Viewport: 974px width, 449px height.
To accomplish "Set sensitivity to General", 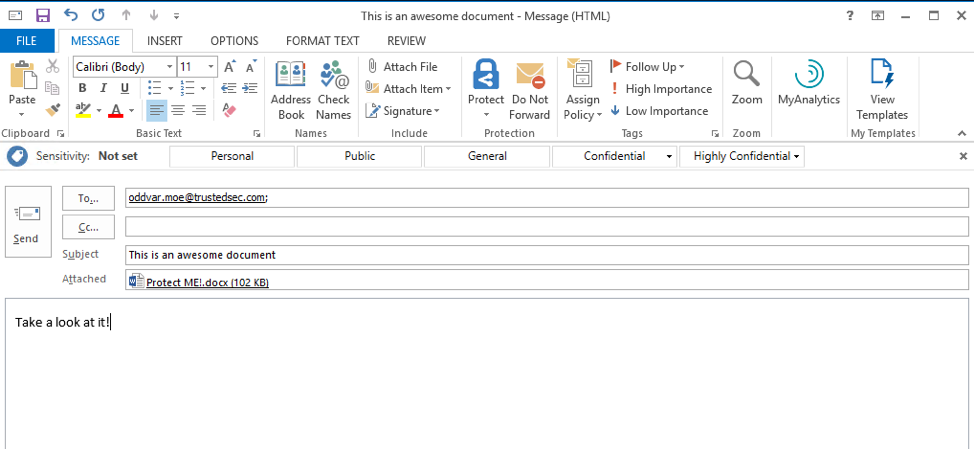I will pyautogui.click(x=488, y=156).
